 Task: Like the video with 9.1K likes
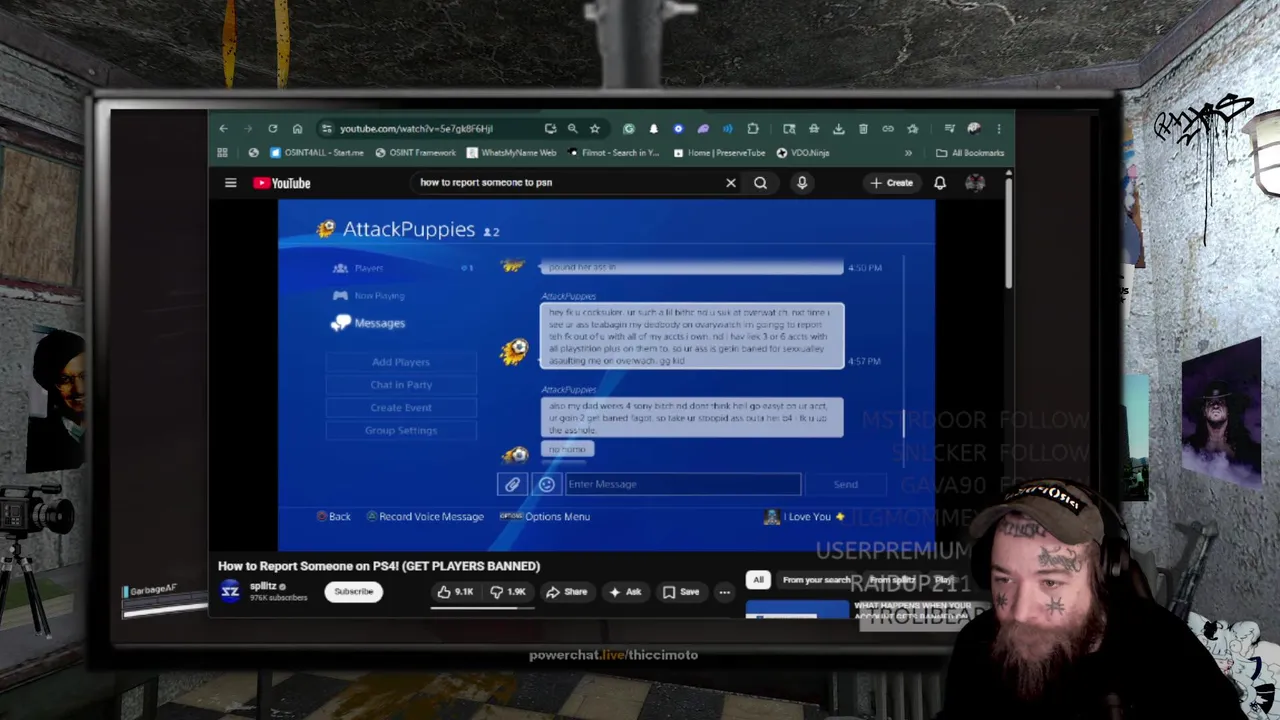(x=455, y=592)
